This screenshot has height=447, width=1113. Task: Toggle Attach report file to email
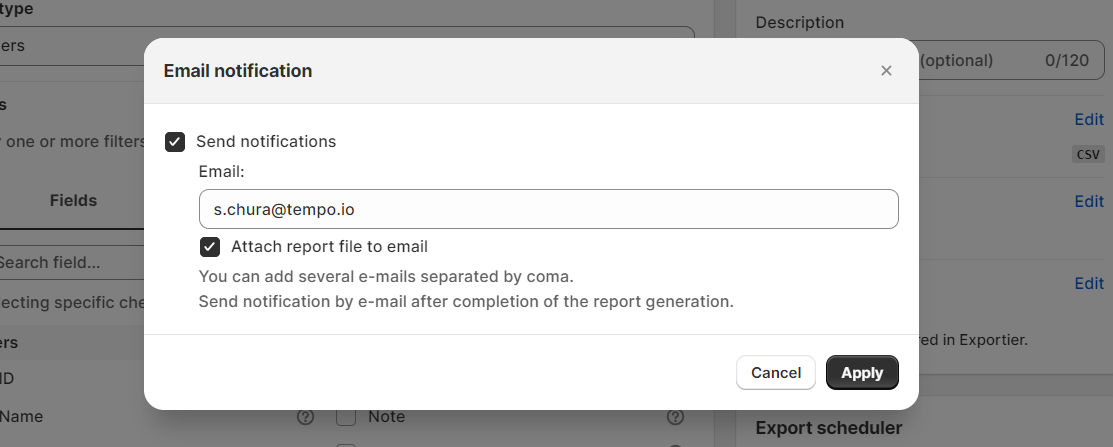(x=209, y=247)
